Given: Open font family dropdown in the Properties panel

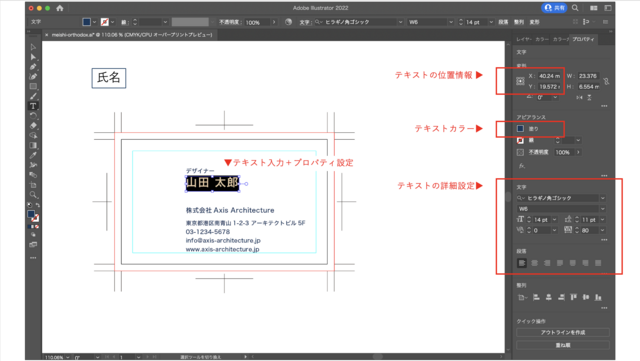Looking at the screenshot, I should coord(561,198).
